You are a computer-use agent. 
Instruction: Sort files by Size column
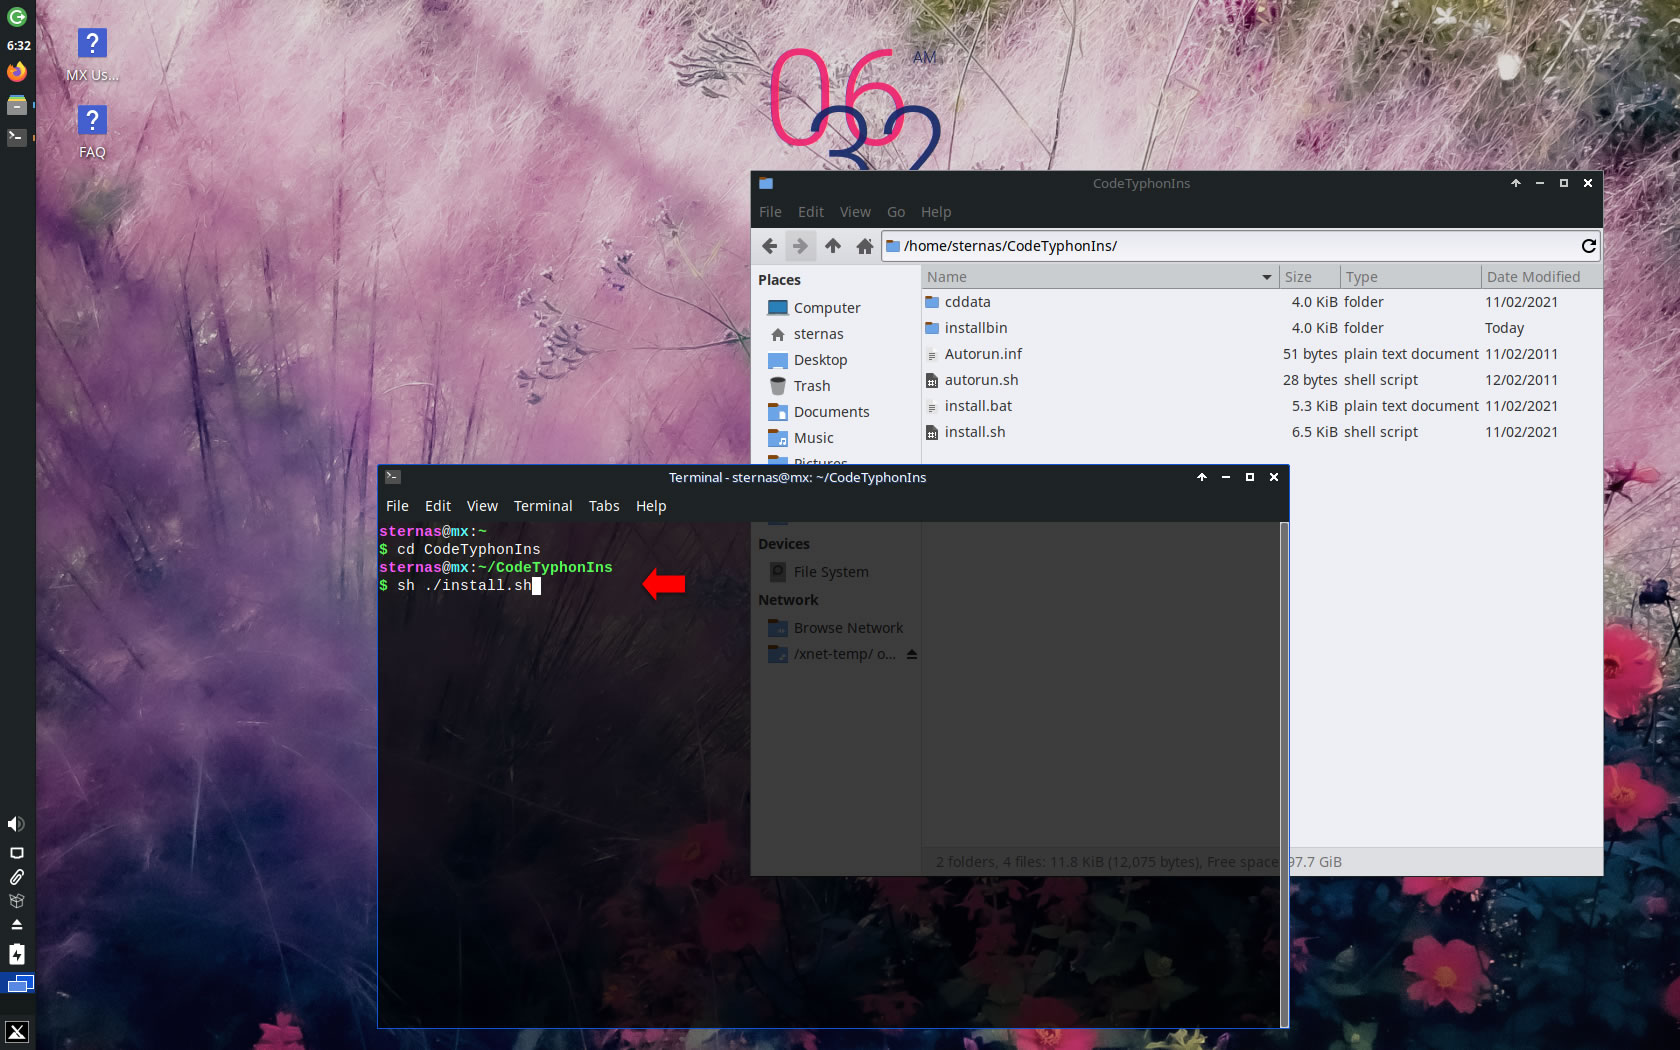[1310, 277]
